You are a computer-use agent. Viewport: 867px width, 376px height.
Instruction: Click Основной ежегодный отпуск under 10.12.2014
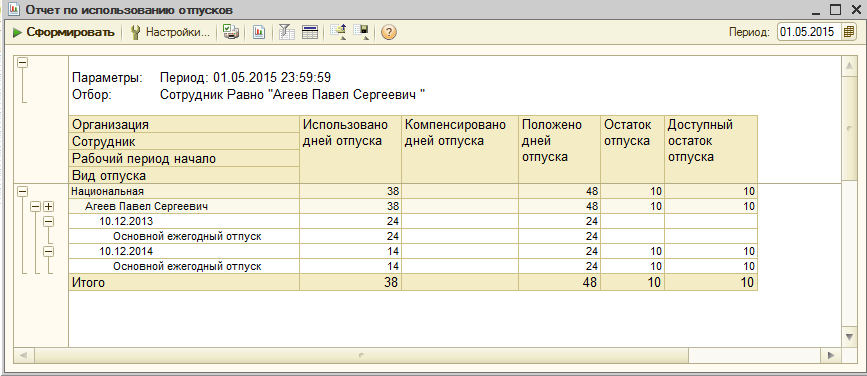(x=184, y=266)
